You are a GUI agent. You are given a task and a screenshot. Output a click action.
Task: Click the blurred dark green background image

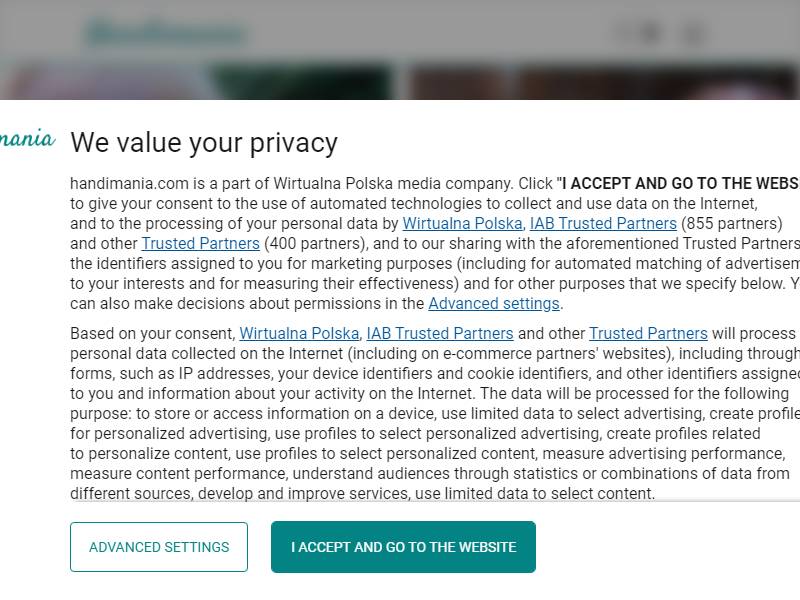point(301,82)
